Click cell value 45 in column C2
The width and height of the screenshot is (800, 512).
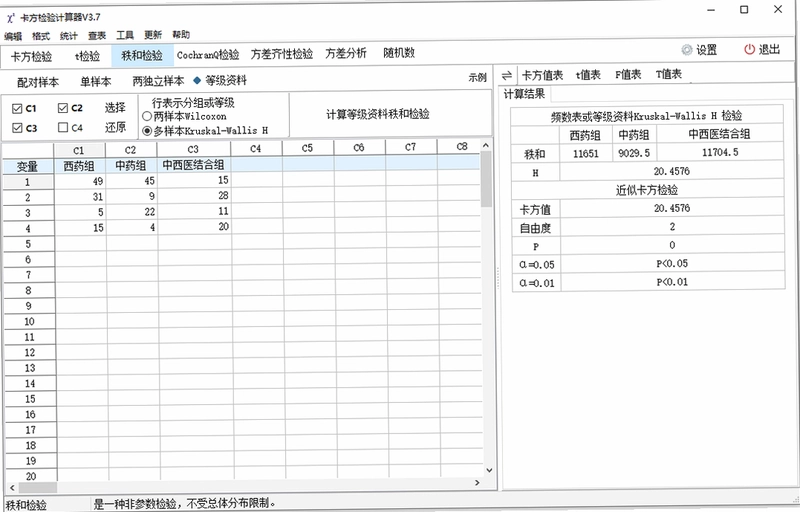click(132, 181)
